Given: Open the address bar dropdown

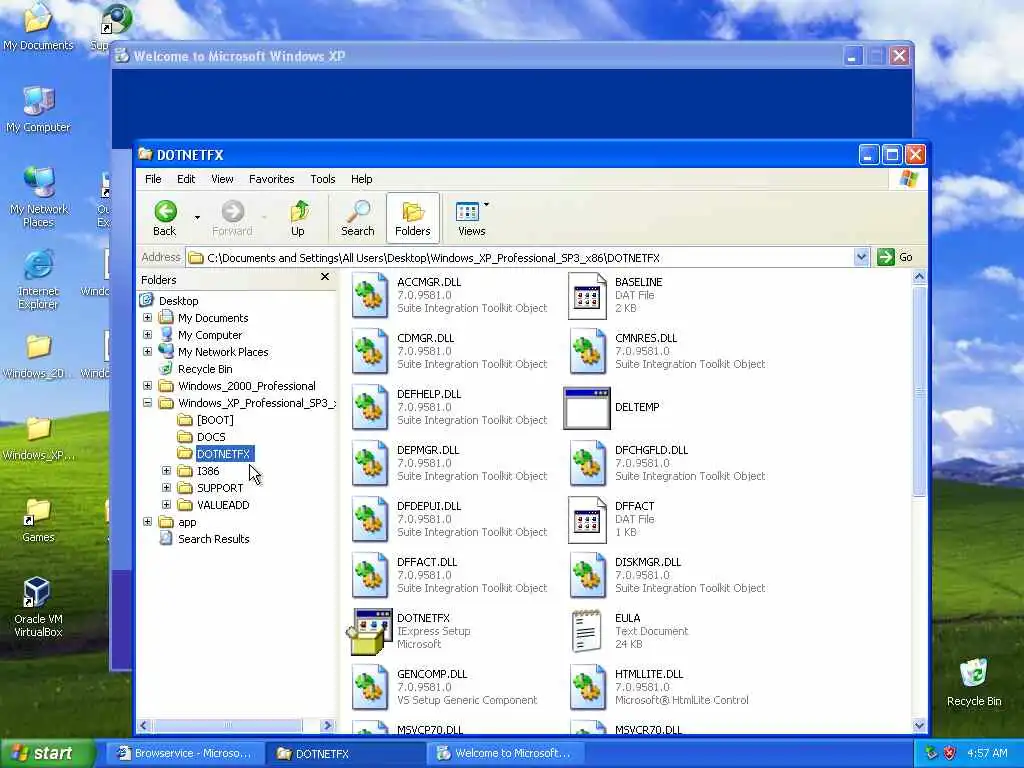Looking at the screenshot, I should [861, 257].
